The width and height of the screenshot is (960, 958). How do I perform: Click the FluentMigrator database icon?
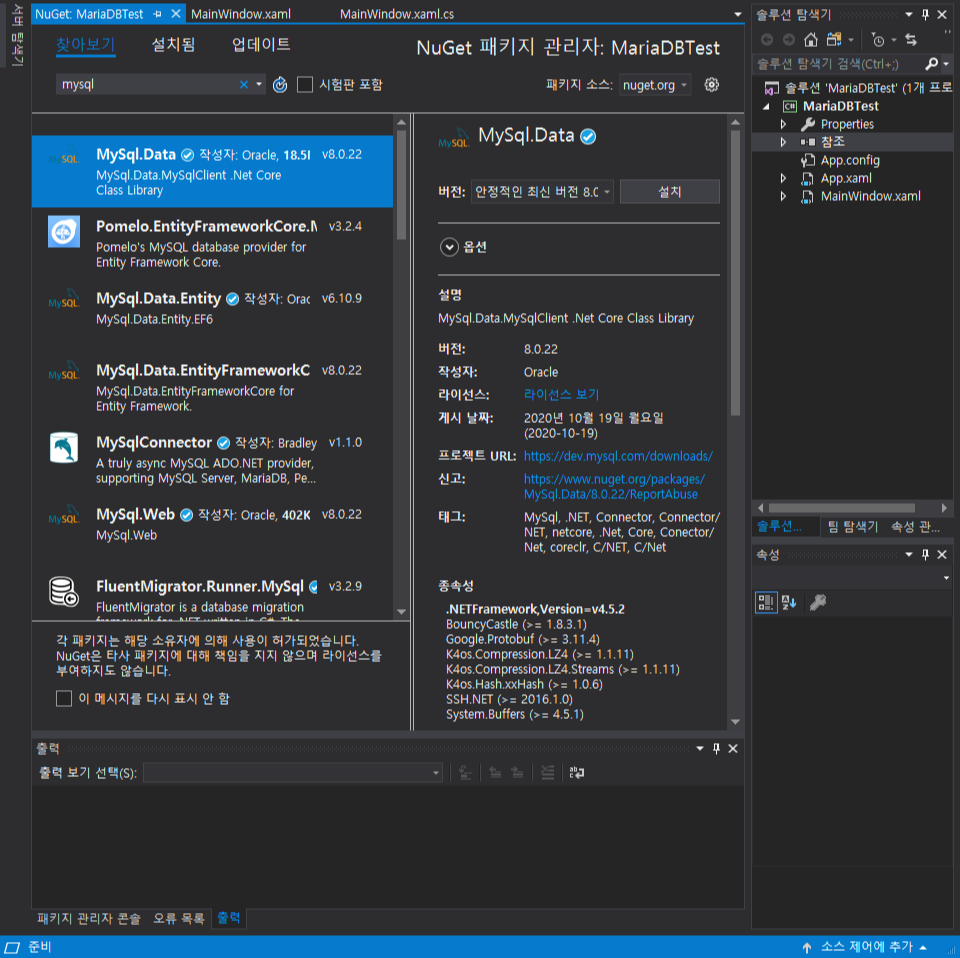[x=64, y=591]
